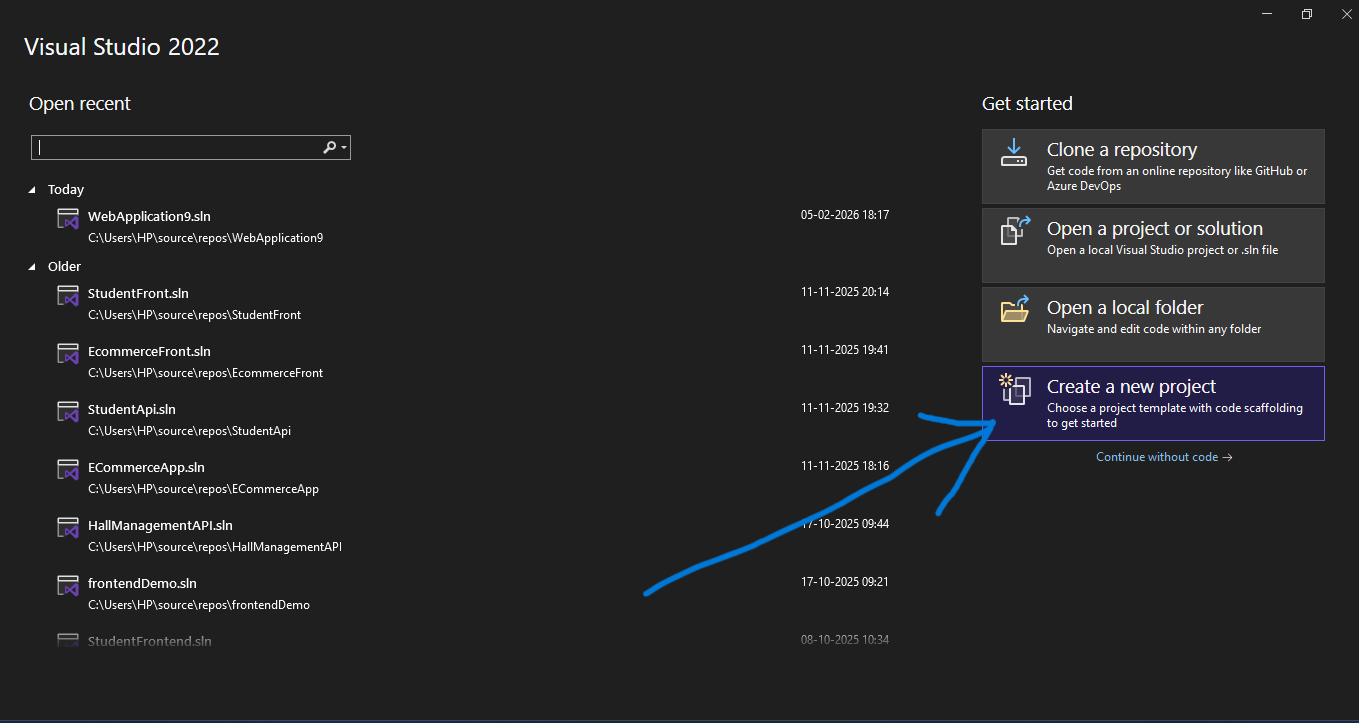
Task: Click the solution icon beside EcommerceFront.sln
Action: 67,353
